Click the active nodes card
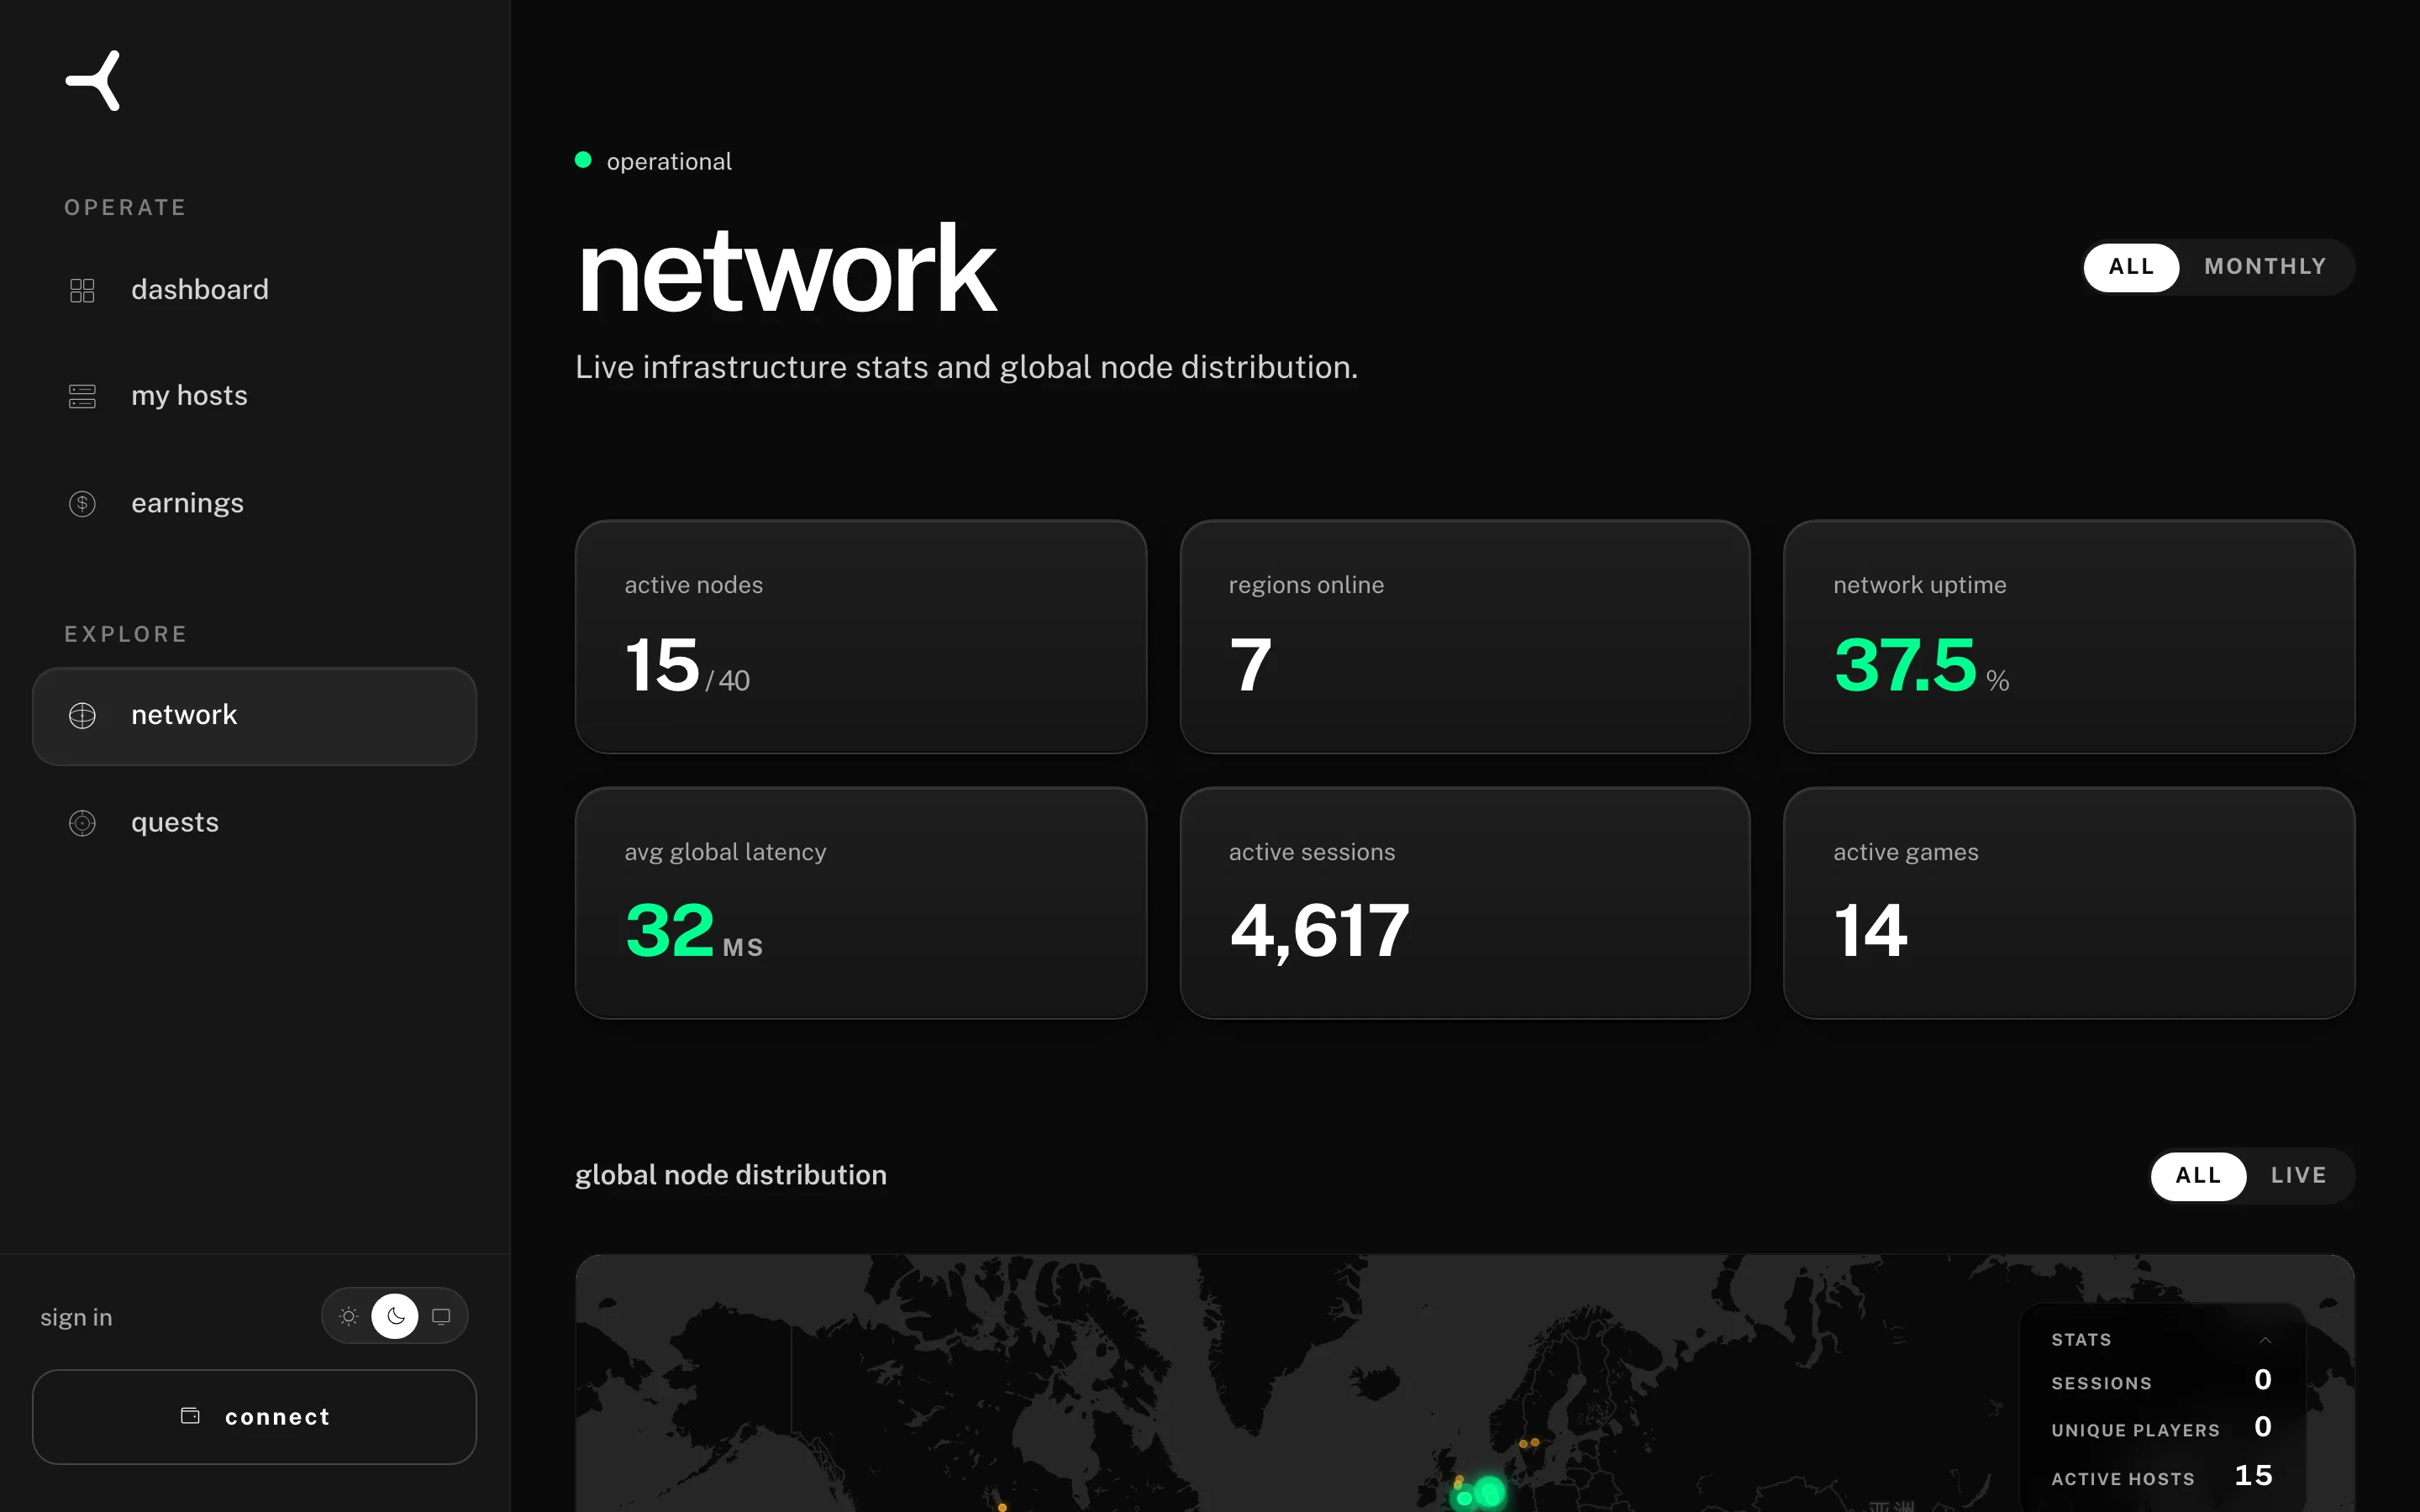2420x1512 pixels. pos(860,636)
